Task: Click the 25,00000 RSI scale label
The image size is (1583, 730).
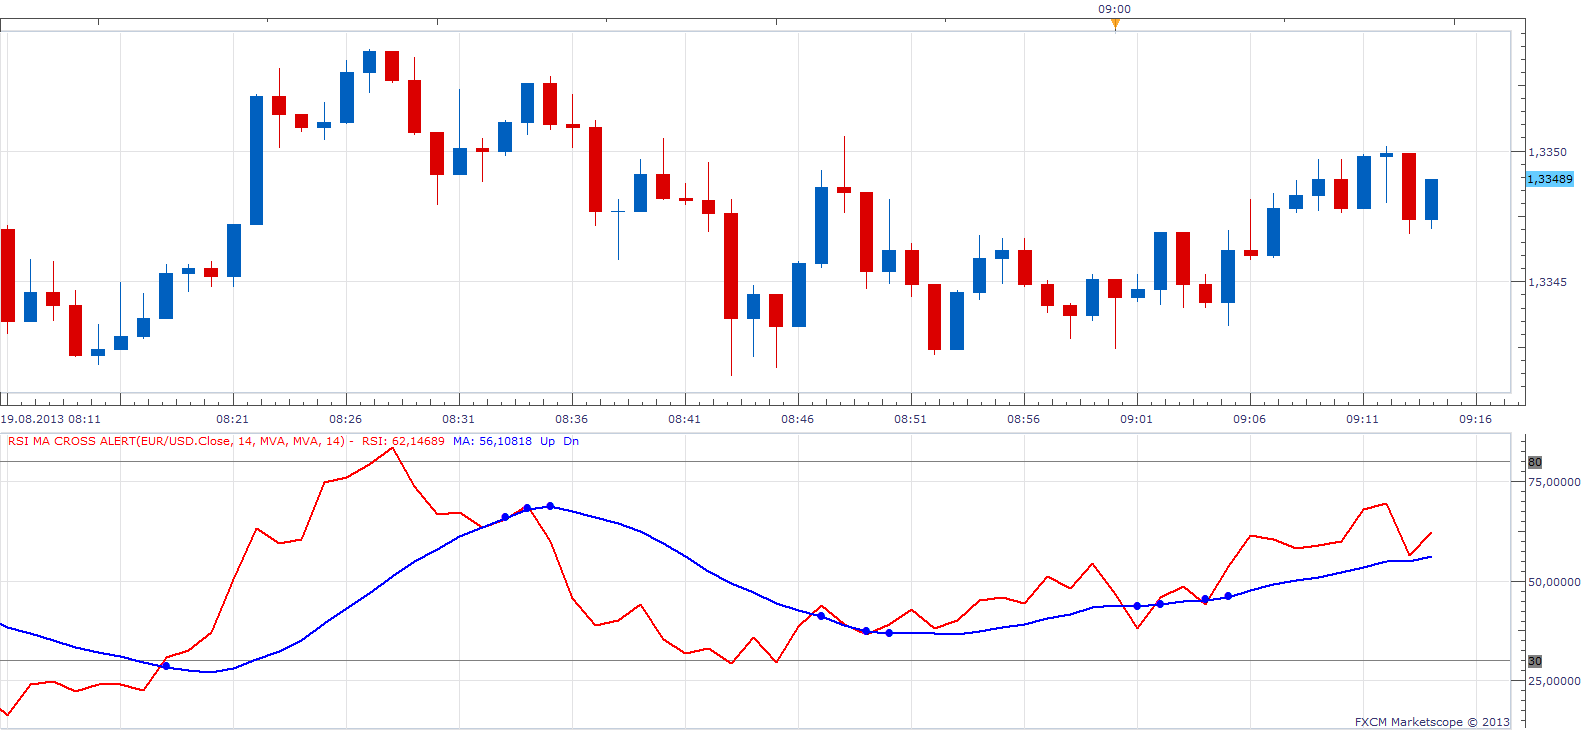Action: click(1554, 681)
